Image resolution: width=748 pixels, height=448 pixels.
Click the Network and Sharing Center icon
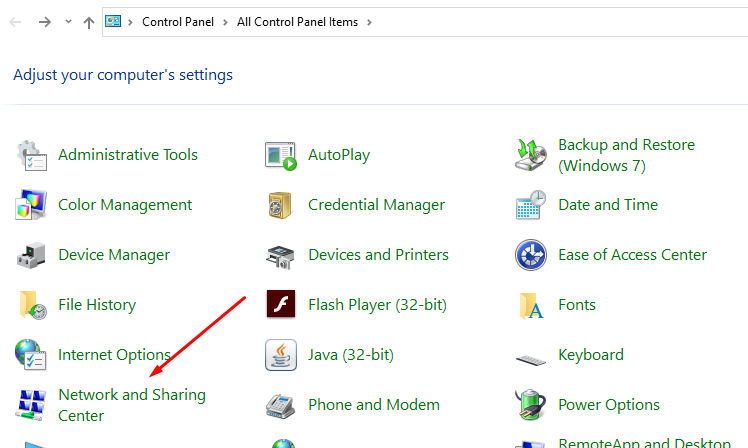click(x=31, y=405)
